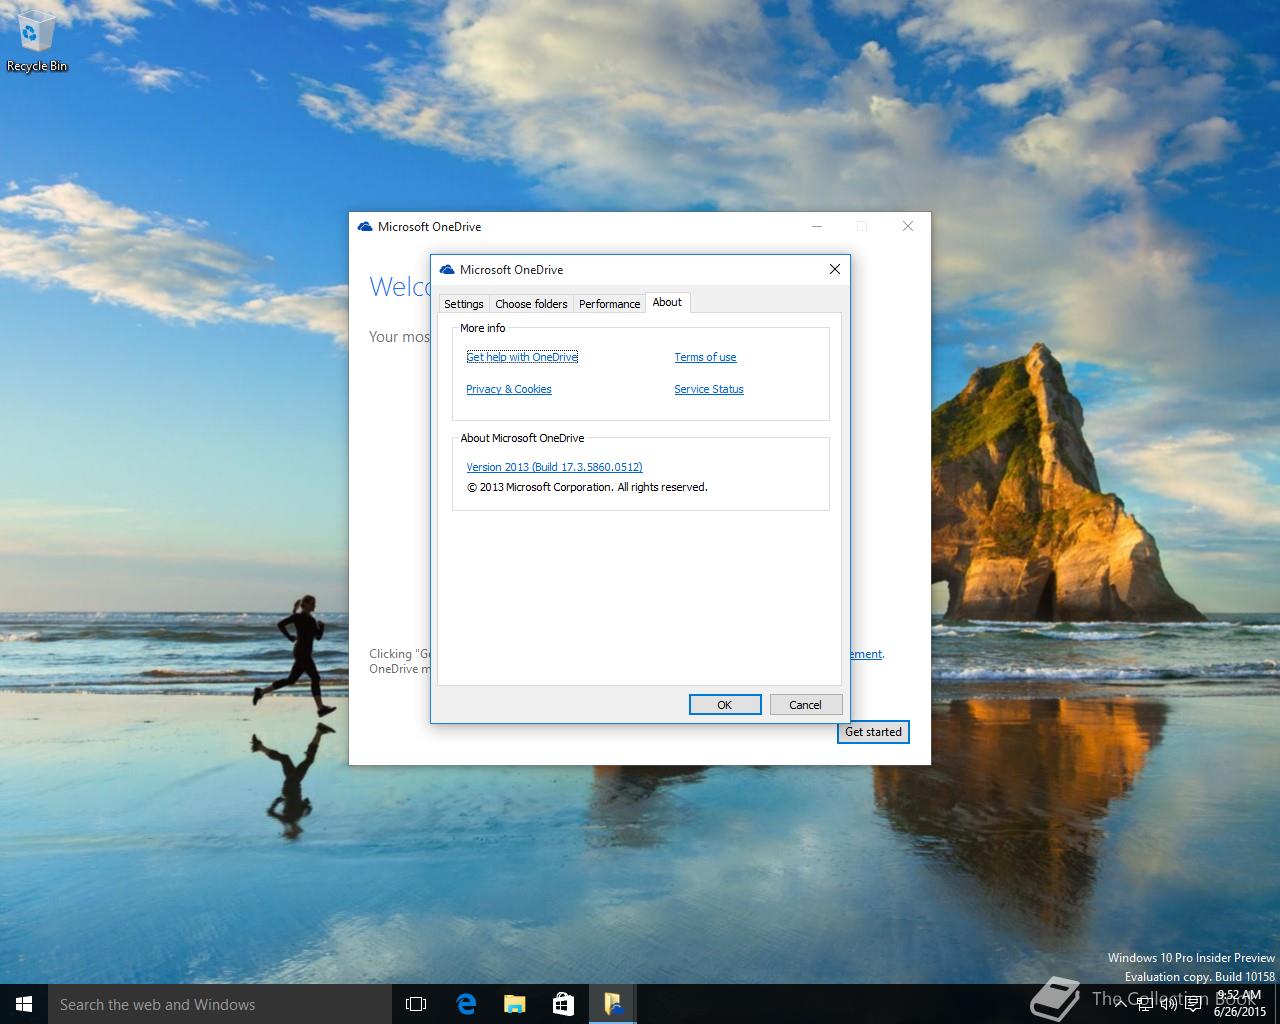Open the Service Status link

(709, 389)
